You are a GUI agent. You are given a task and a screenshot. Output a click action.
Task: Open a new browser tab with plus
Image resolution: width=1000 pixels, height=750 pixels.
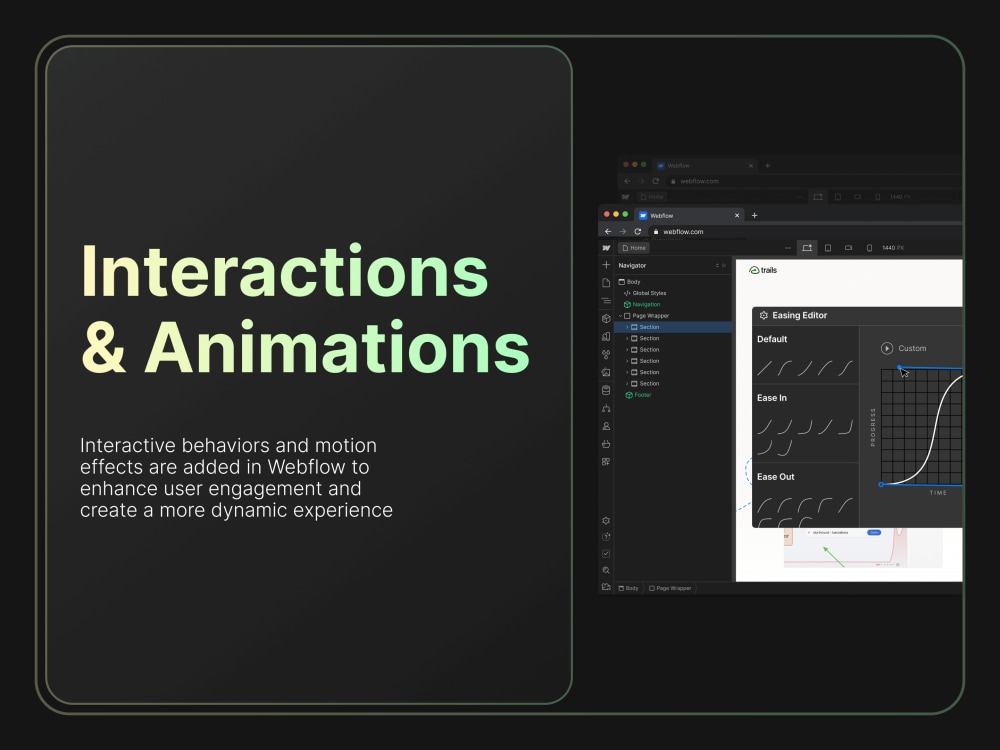(x=754, y=216)
